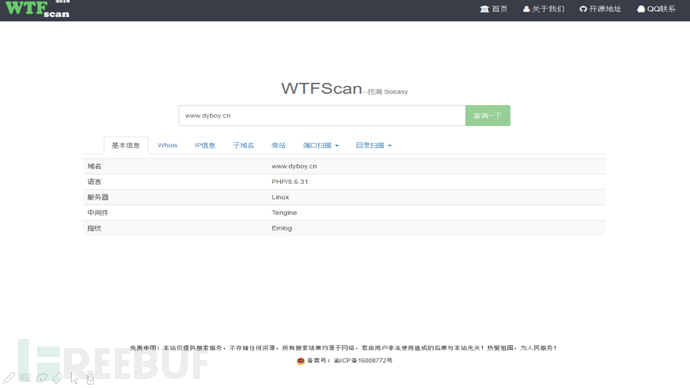
Task: Click the green 查询一下 search button
Action: (488, 116)
